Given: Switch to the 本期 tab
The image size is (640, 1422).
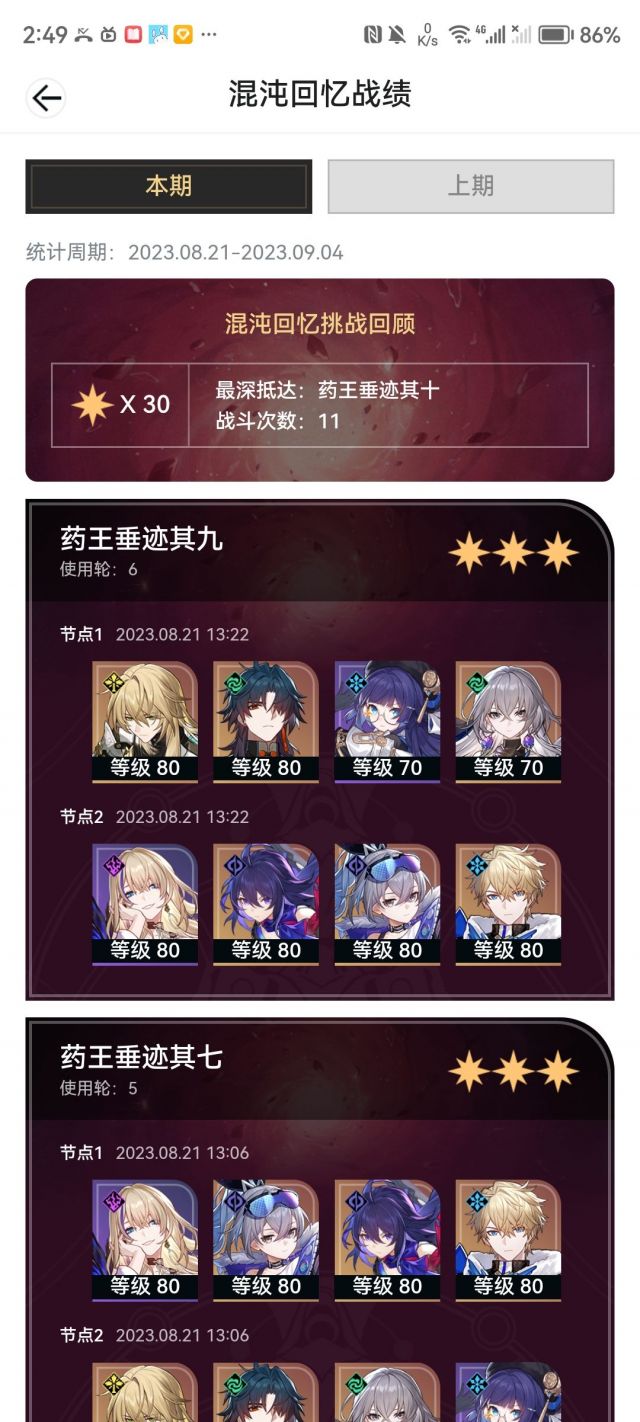Looking at the screenshot, I should click(x=169, y=186).
